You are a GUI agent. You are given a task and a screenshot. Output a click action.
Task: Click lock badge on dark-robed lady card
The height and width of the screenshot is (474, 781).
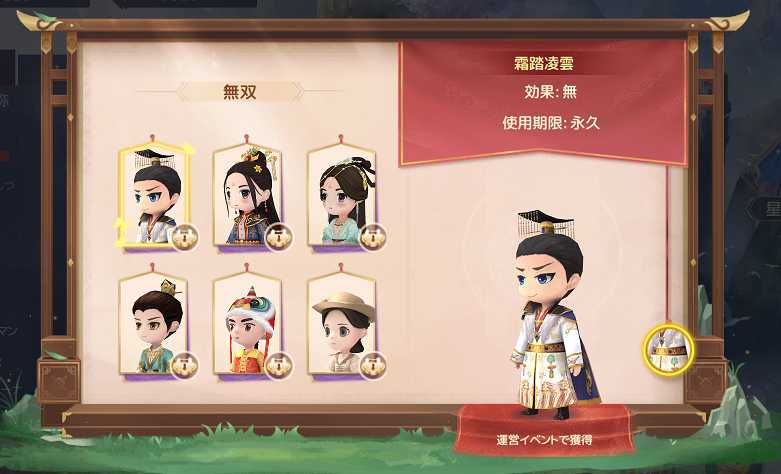[x=279, y=237]
